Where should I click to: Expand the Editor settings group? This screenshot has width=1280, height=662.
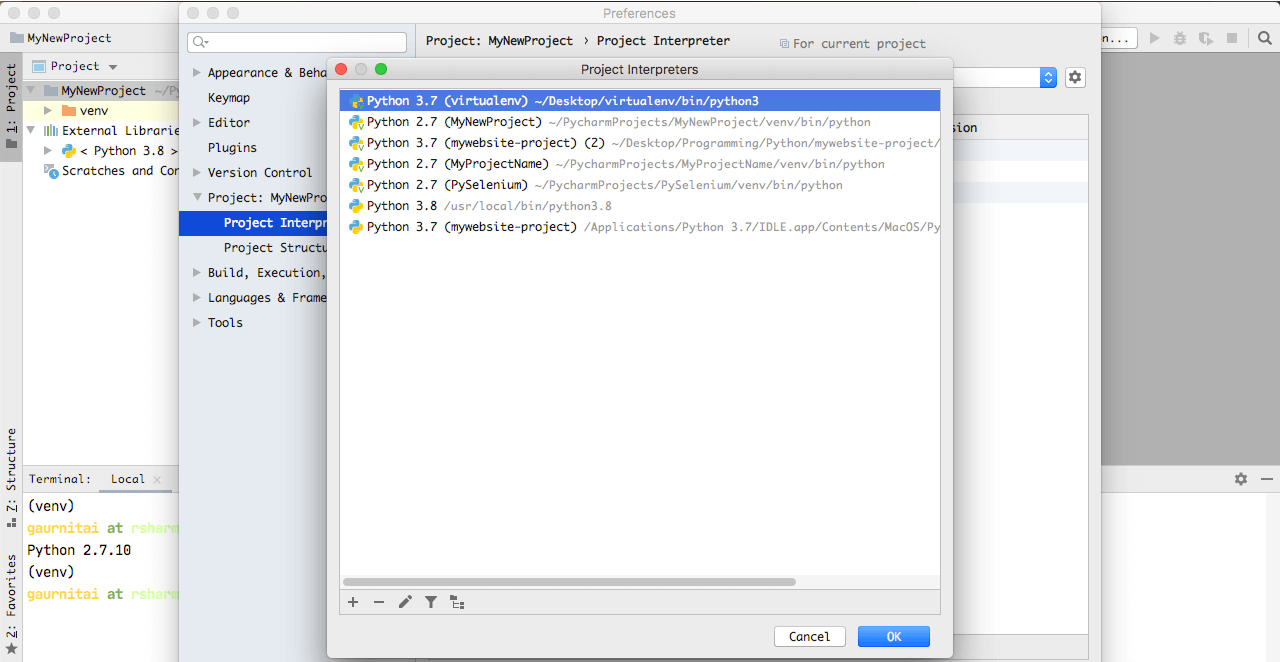tap(197, 123)
